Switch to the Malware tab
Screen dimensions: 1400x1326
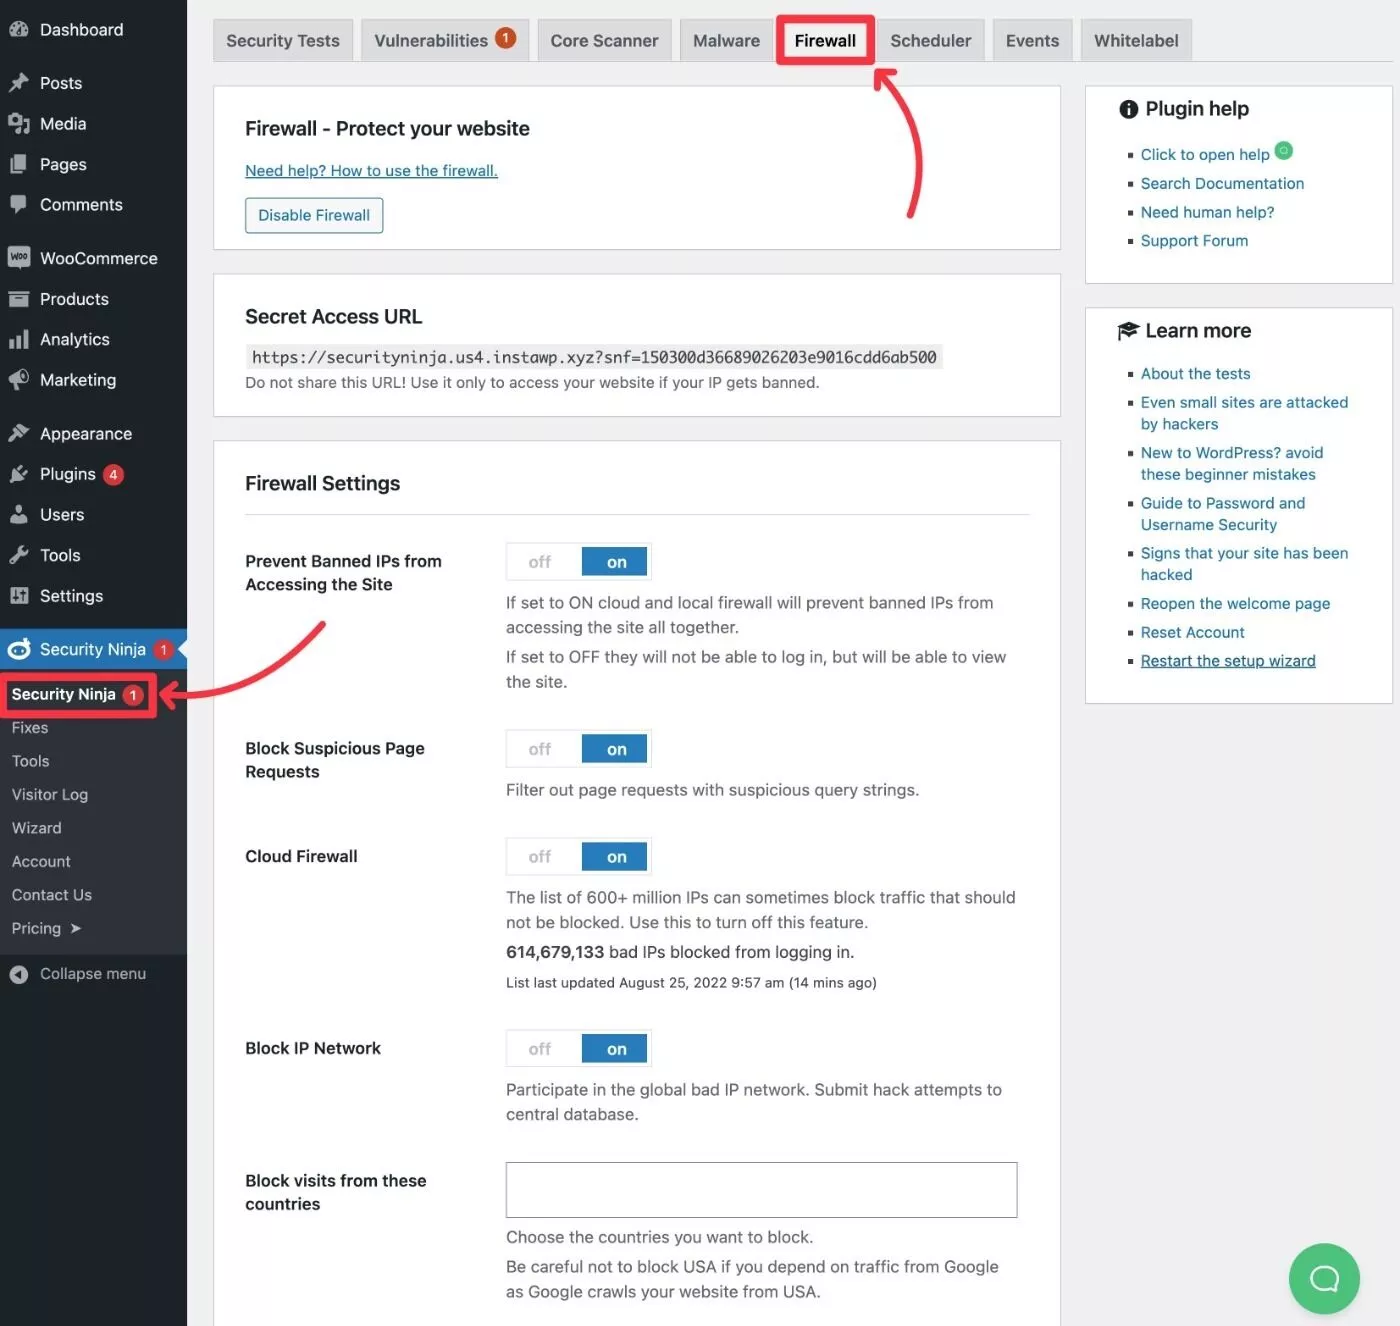point(726,41)
